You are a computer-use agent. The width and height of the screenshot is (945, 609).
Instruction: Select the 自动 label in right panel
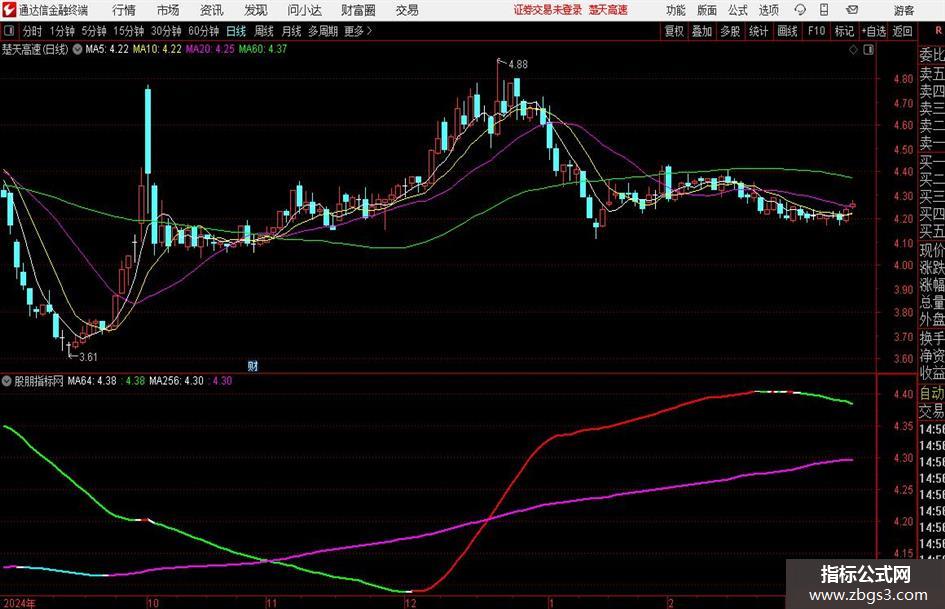click(932, 393)
